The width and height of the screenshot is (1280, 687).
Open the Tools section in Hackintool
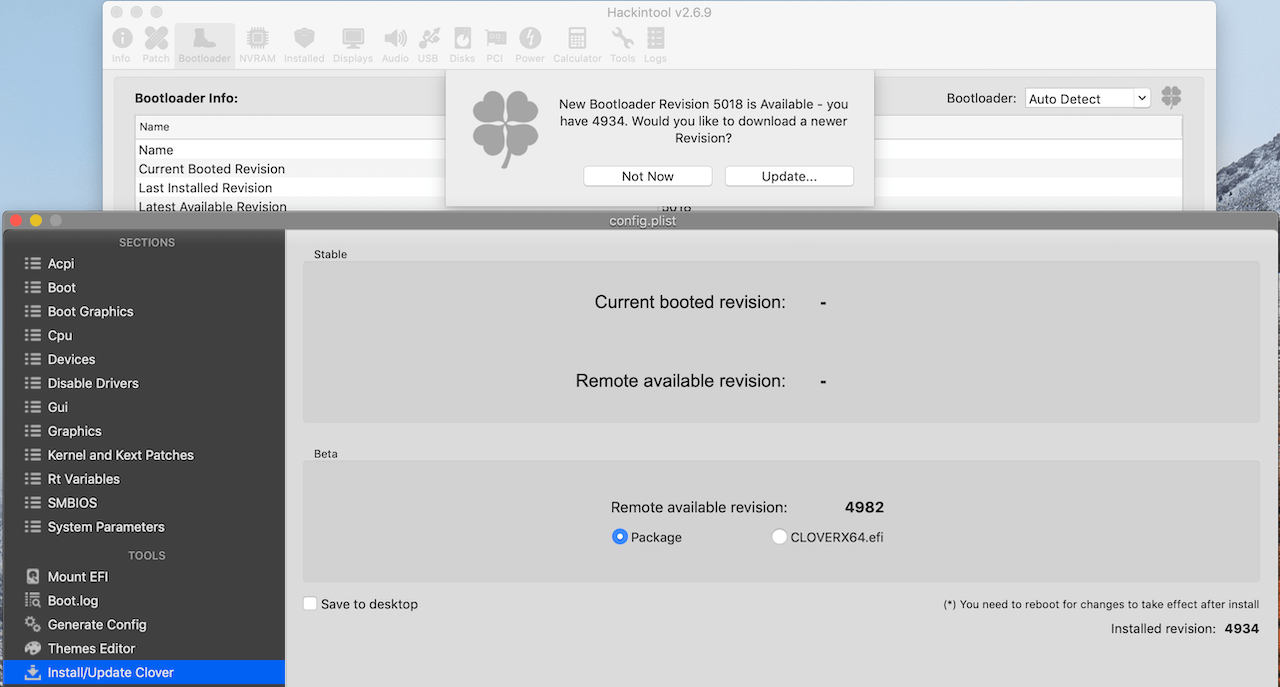[622, 45]
